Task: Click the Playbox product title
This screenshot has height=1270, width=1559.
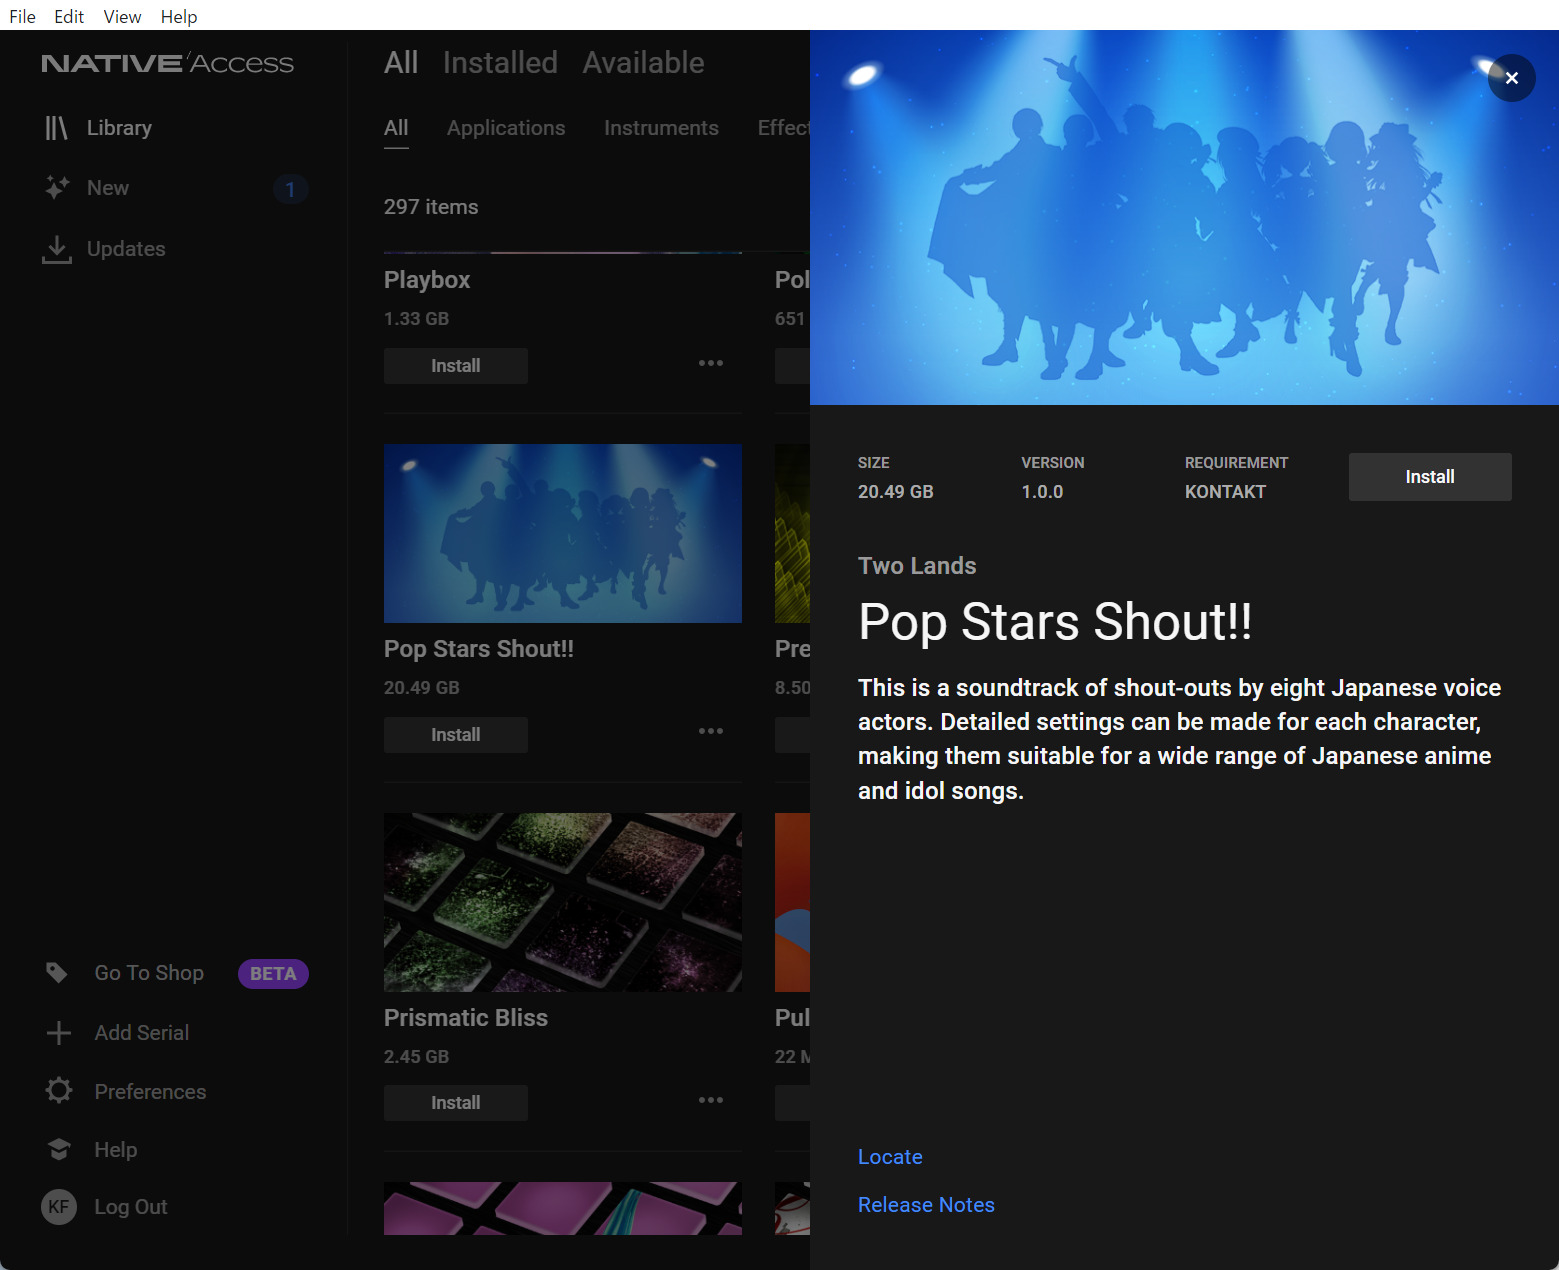Action: click(x=427, y=280)
